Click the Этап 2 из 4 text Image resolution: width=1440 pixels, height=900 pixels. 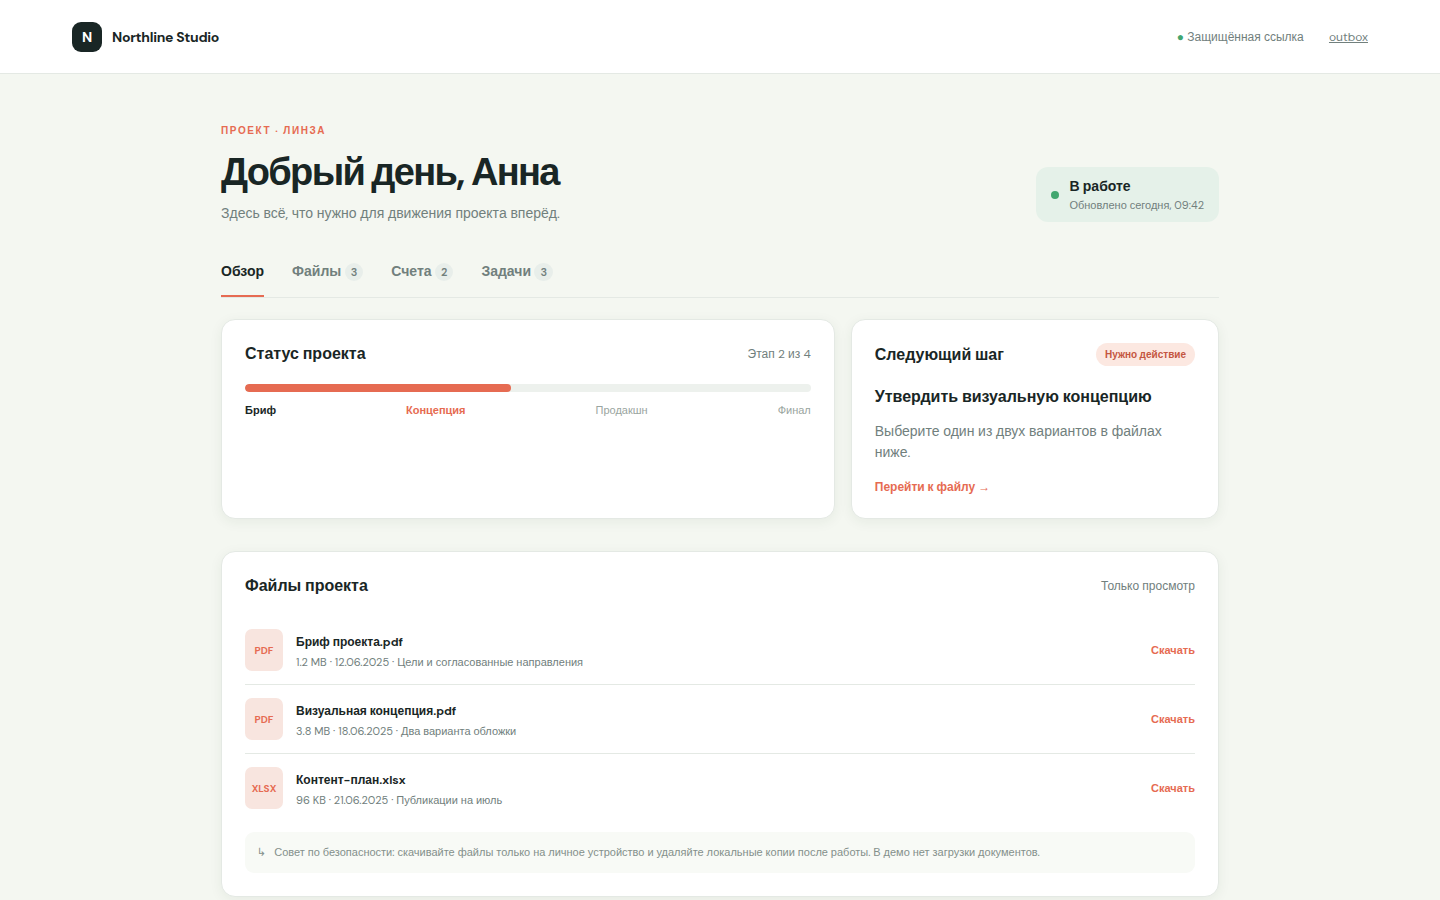[x=779, y=354]
